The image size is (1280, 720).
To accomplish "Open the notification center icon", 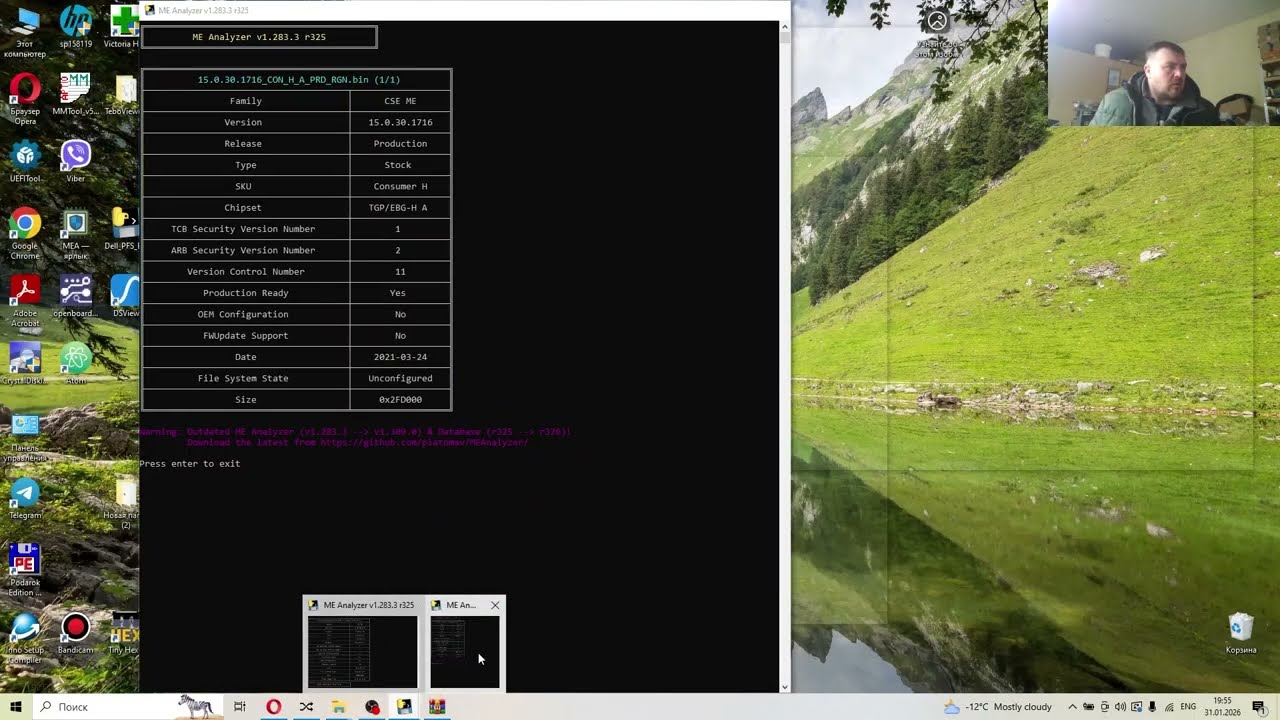I will (1259, 707).
